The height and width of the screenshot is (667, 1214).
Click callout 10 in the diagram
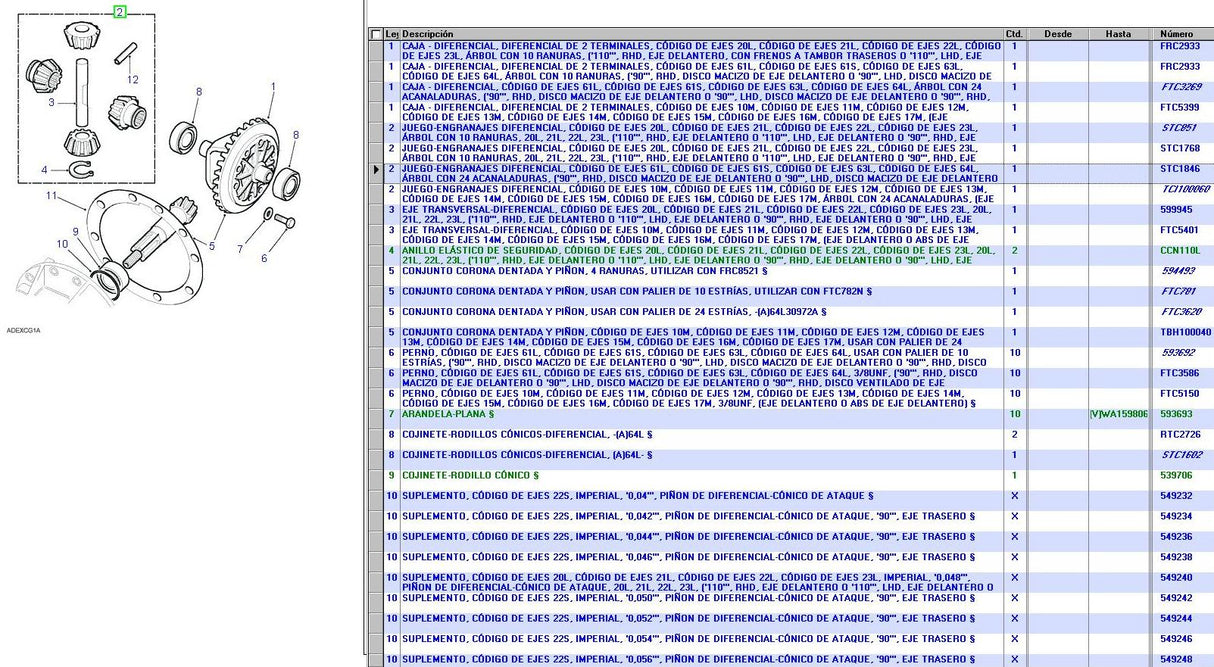tap(62, 243)
